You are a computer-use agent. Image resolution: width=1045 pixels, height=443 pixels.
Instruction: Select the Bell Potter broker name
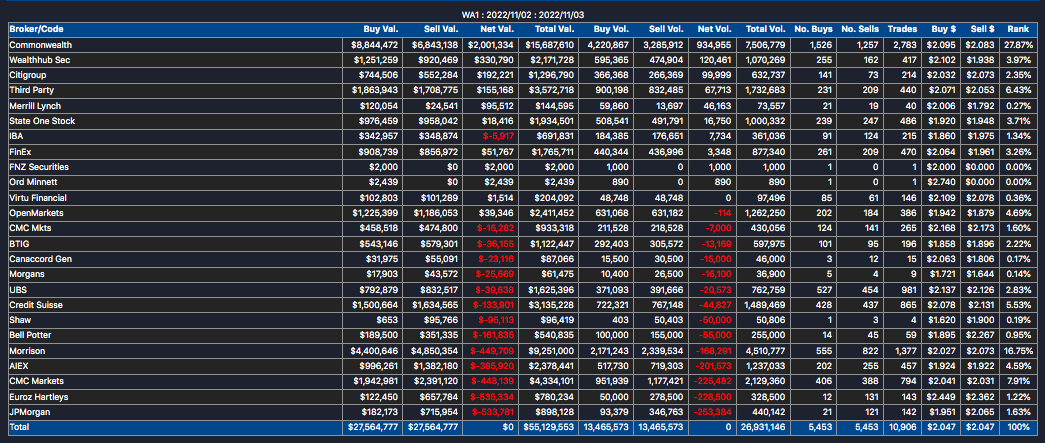click(x=31, y=336)
